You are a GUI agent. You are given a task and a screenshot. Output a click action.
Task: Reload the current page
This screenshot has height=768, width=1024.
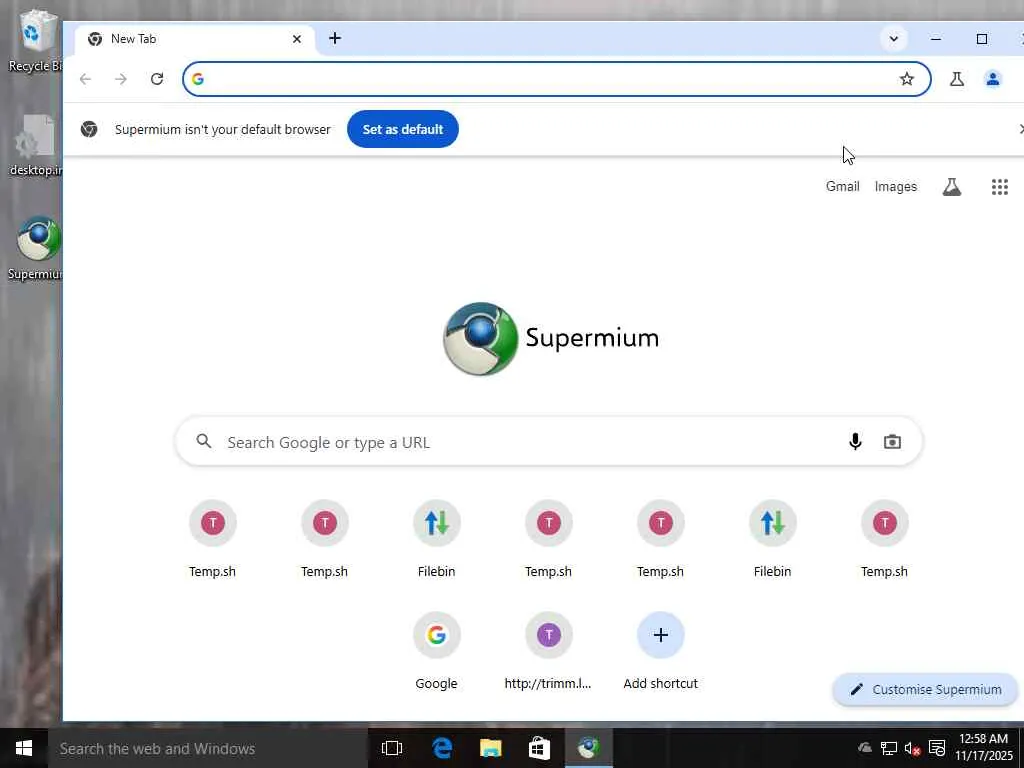[157, 79]
